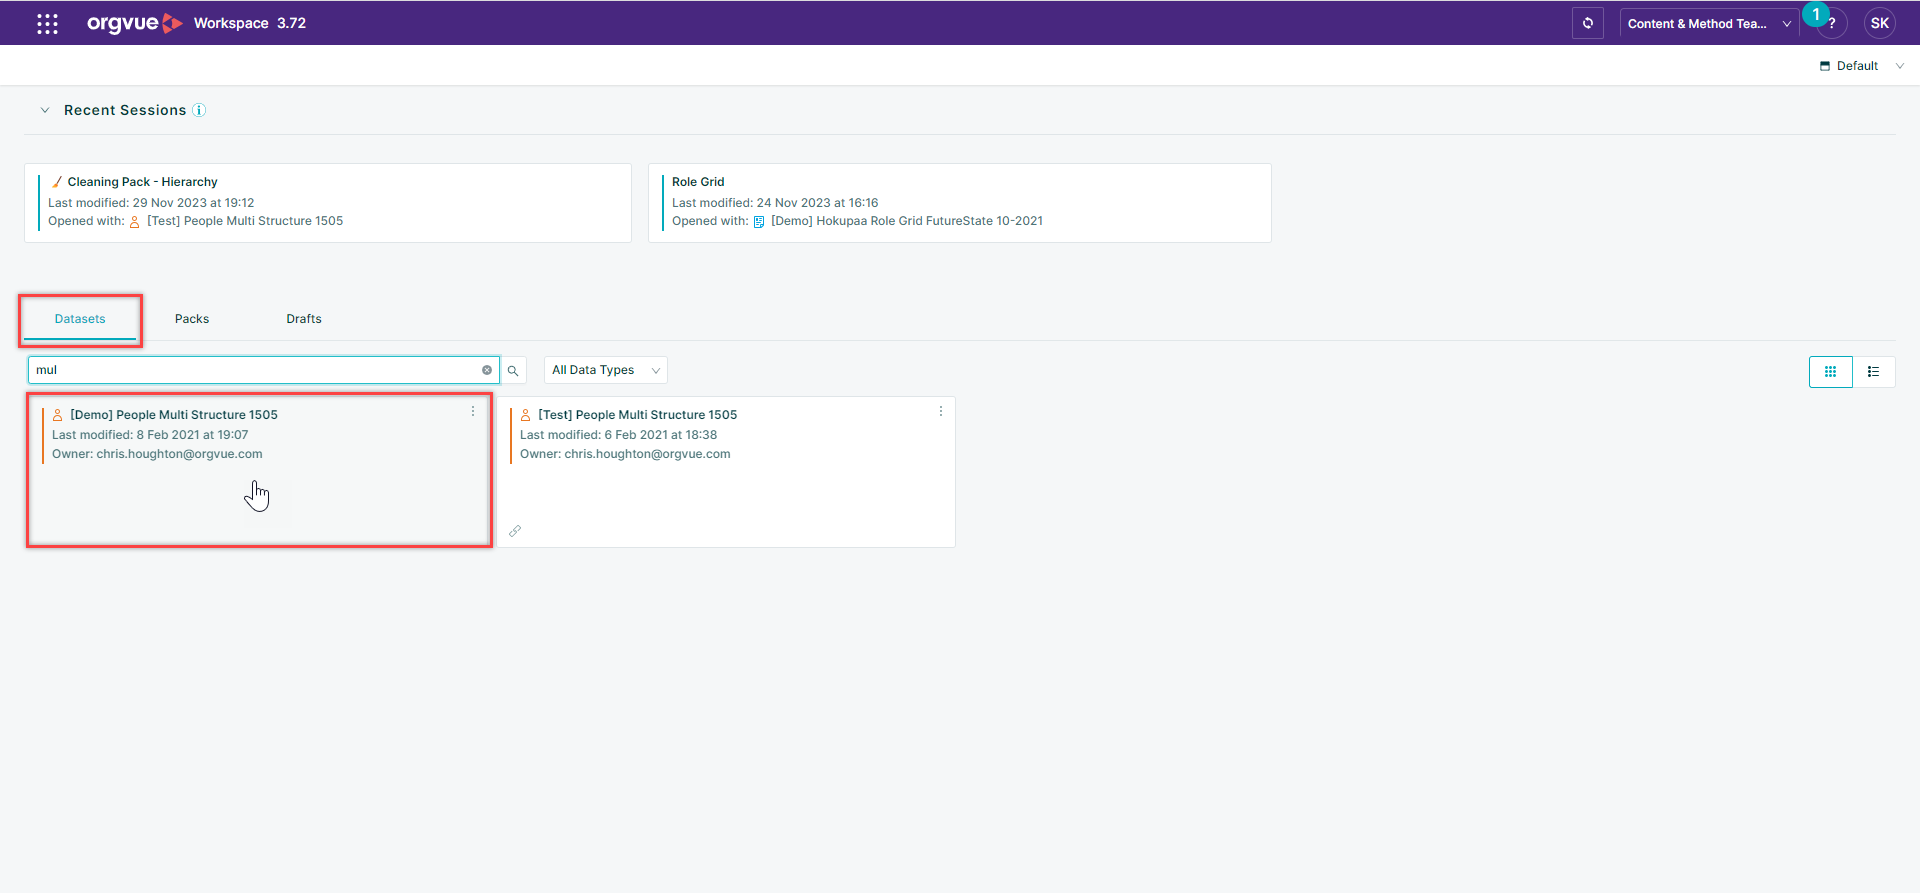The image size is (1920, 893).
Task: Open more options for [Test] People Multi Structure
Action: (941, 411)
